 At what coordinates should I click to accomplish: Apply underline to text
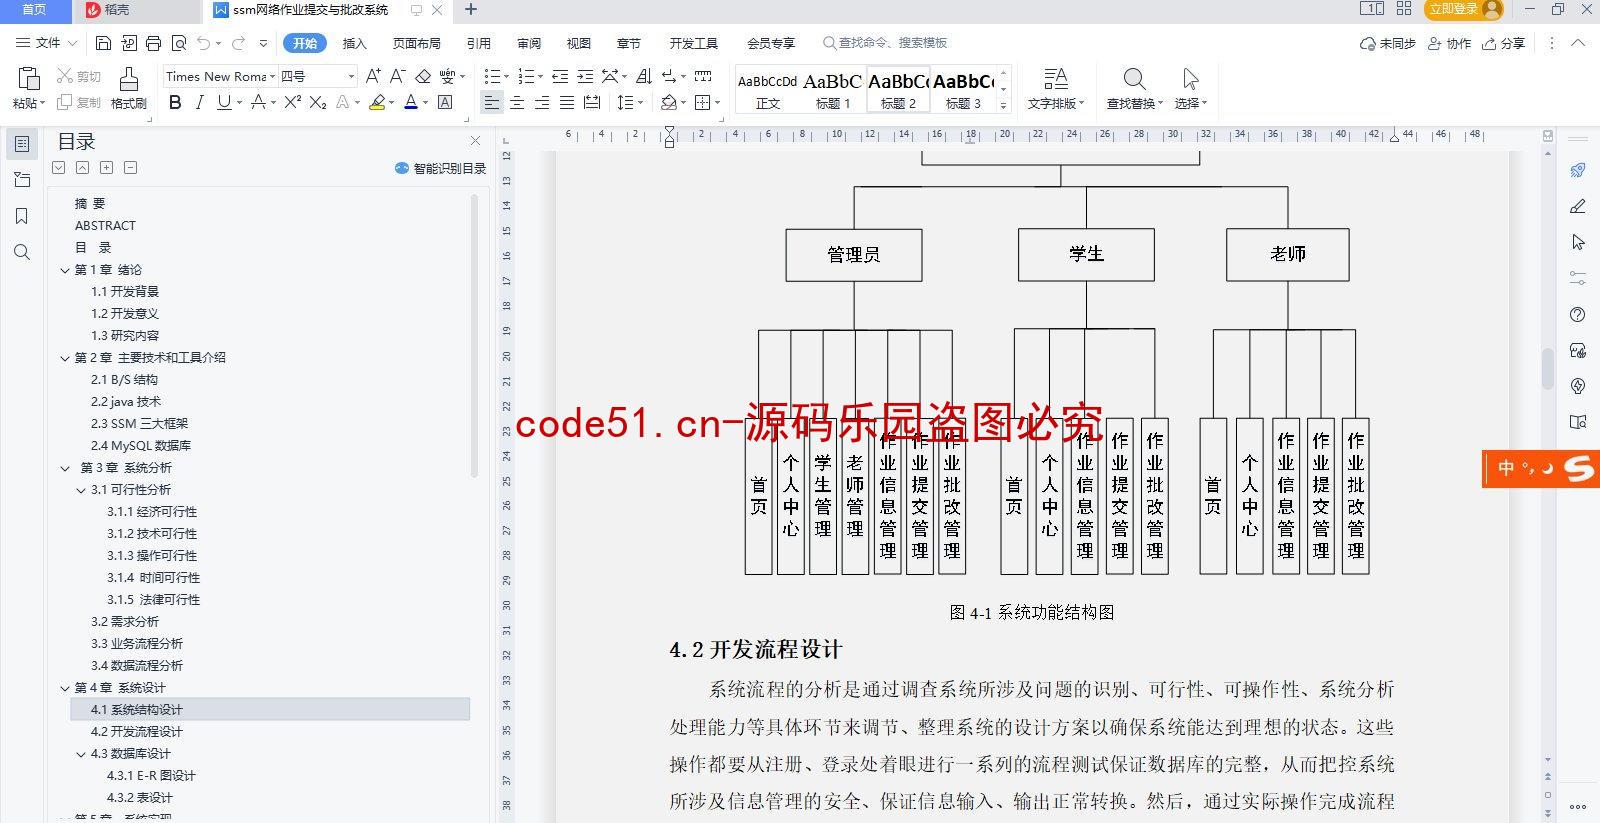223,102
